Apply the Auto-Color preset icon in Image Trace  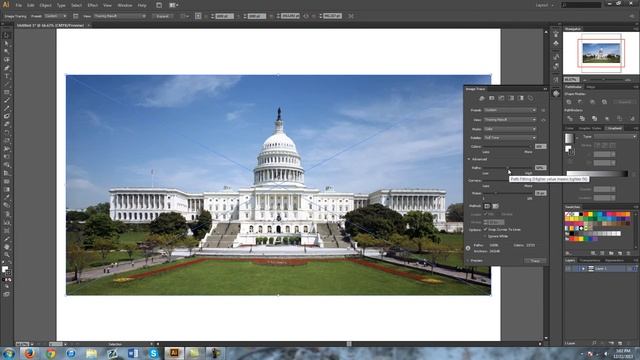coord(482,98)
